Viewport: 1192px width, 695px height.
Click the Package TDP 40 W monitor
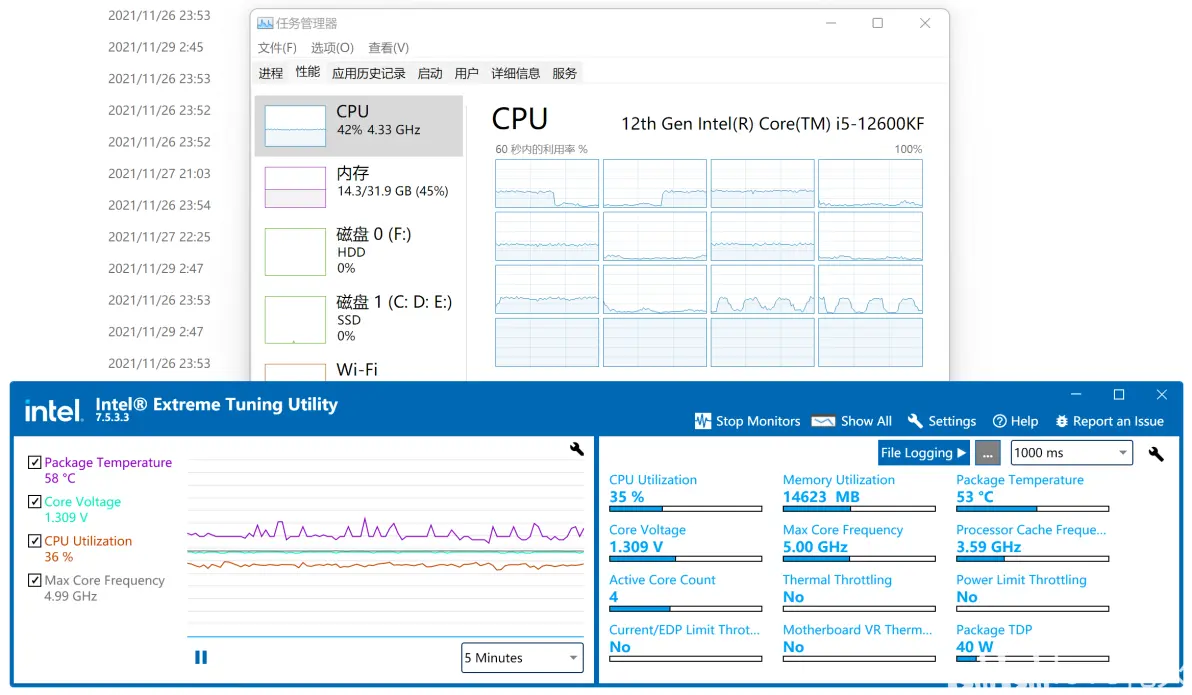(x=1032, y=643)
